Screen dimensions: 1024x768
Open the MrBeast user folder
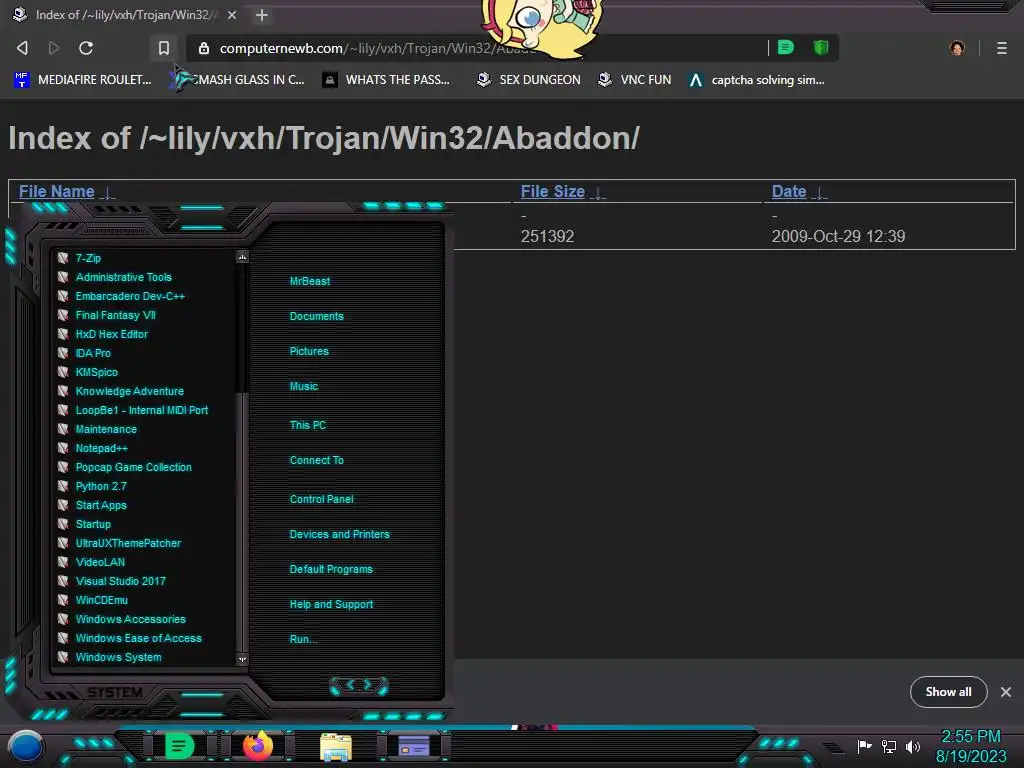pyautogui.click(x=310, y=281)
